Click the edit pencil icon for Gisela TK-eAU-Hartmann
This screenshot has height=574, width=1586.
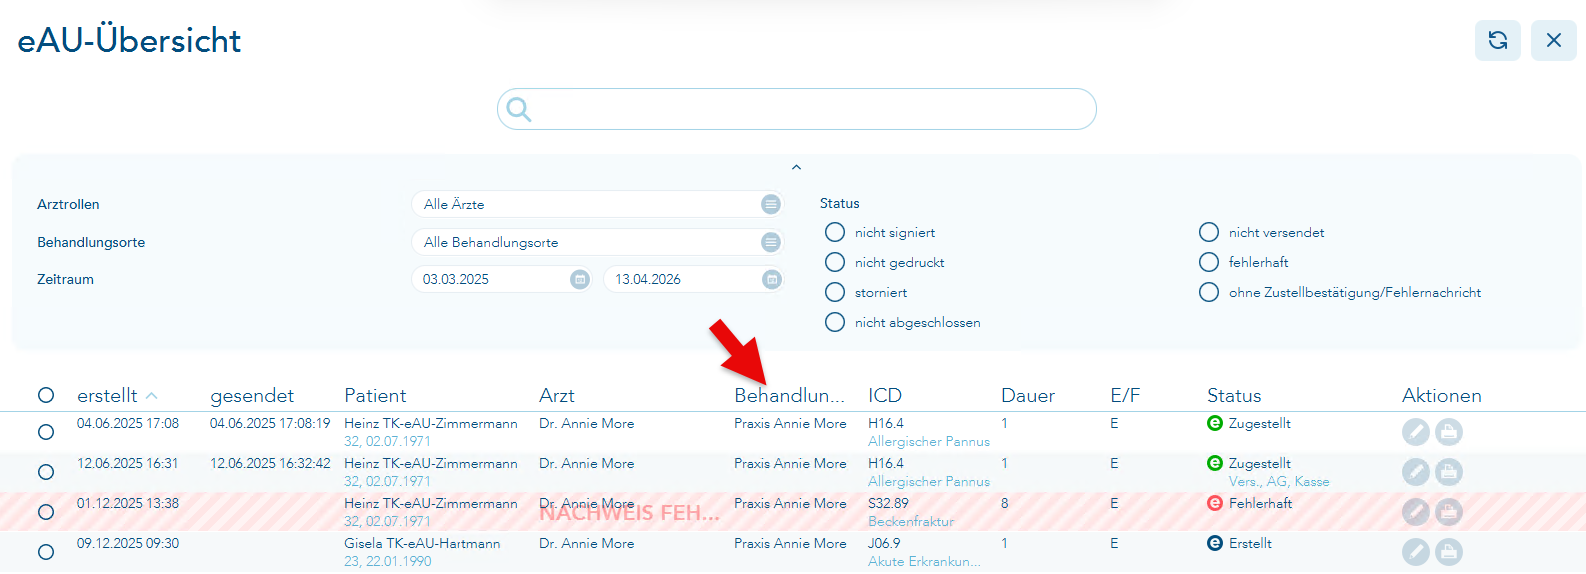click(1415, 552)
